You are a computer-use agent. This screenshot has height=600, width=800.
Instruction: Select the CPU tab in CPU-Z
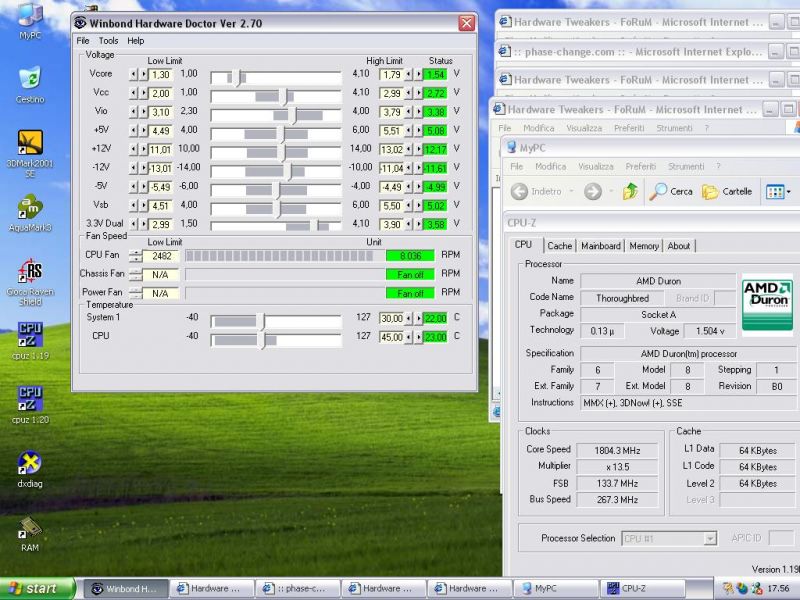[523, 245]
